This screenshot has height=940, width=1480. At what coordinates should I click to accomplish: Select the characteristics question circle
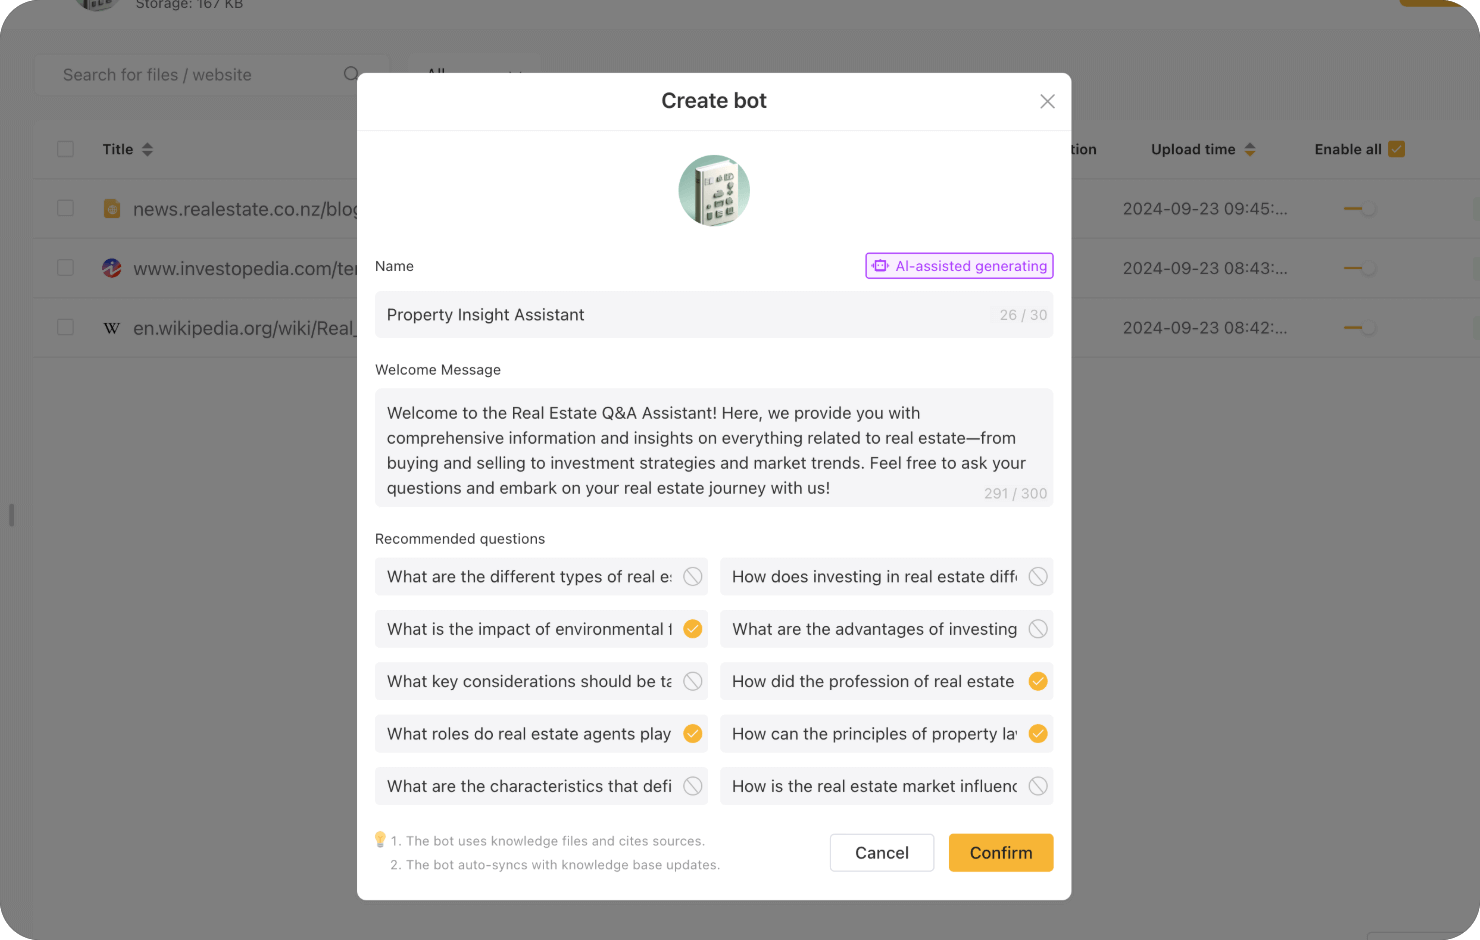[692, 786]
